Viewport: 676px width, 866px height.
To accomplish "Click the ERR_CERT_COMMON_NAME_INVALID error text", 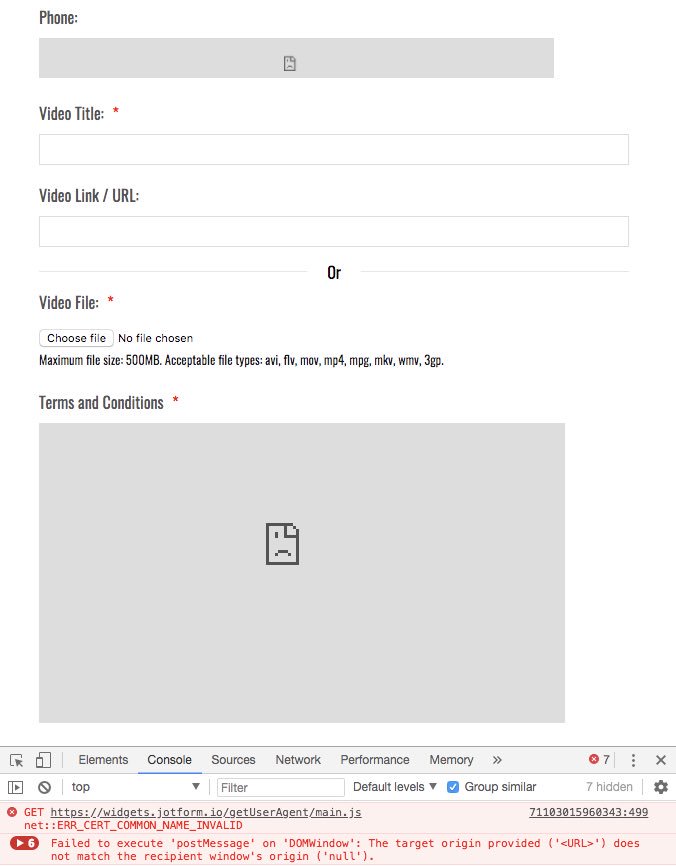I will 133,825.
